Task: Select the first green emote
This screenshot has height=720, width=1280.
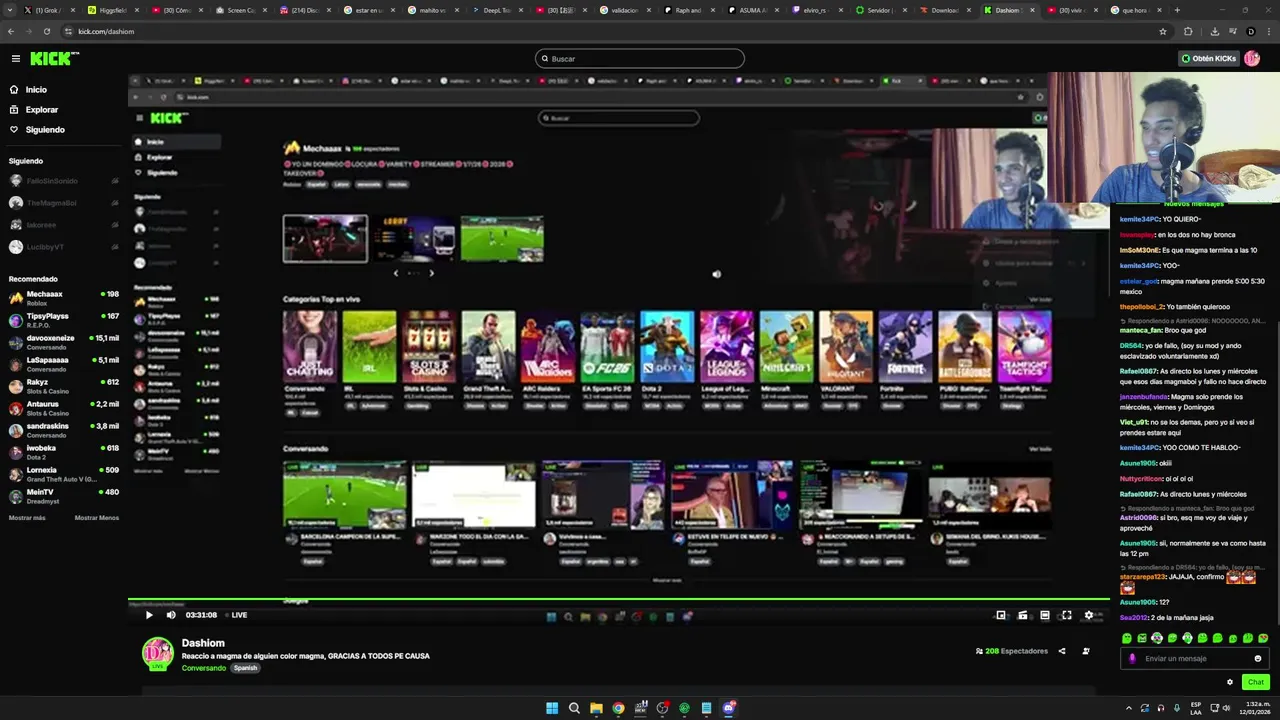Action: click(x=1127, y=638)
